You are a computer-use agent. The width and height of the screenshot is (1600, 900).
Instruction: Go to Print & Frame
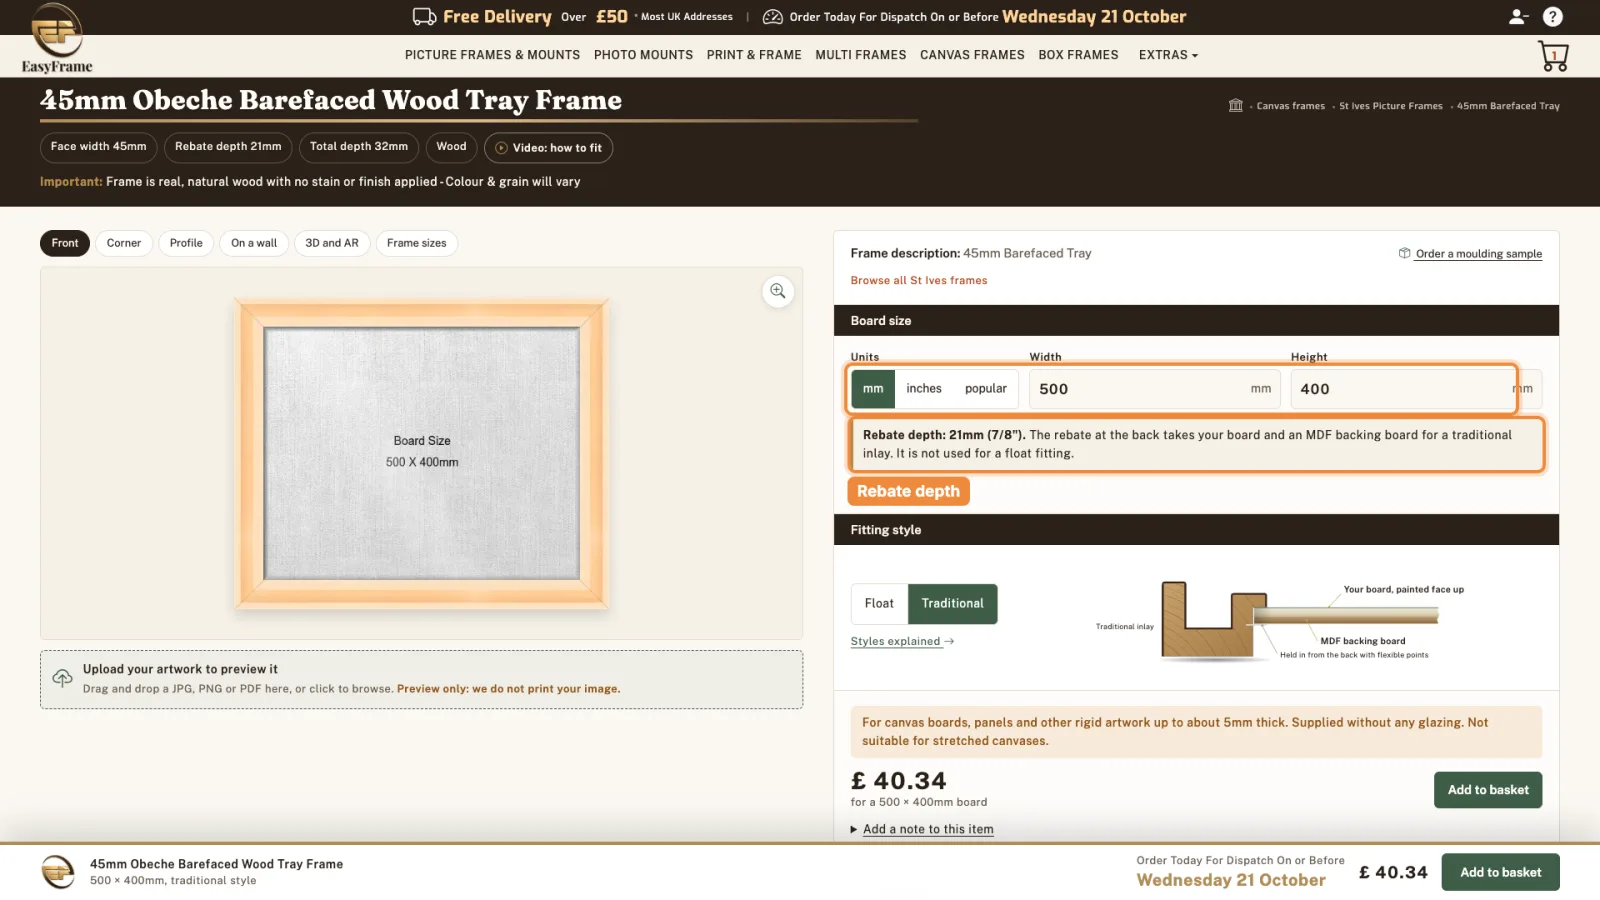754,55
